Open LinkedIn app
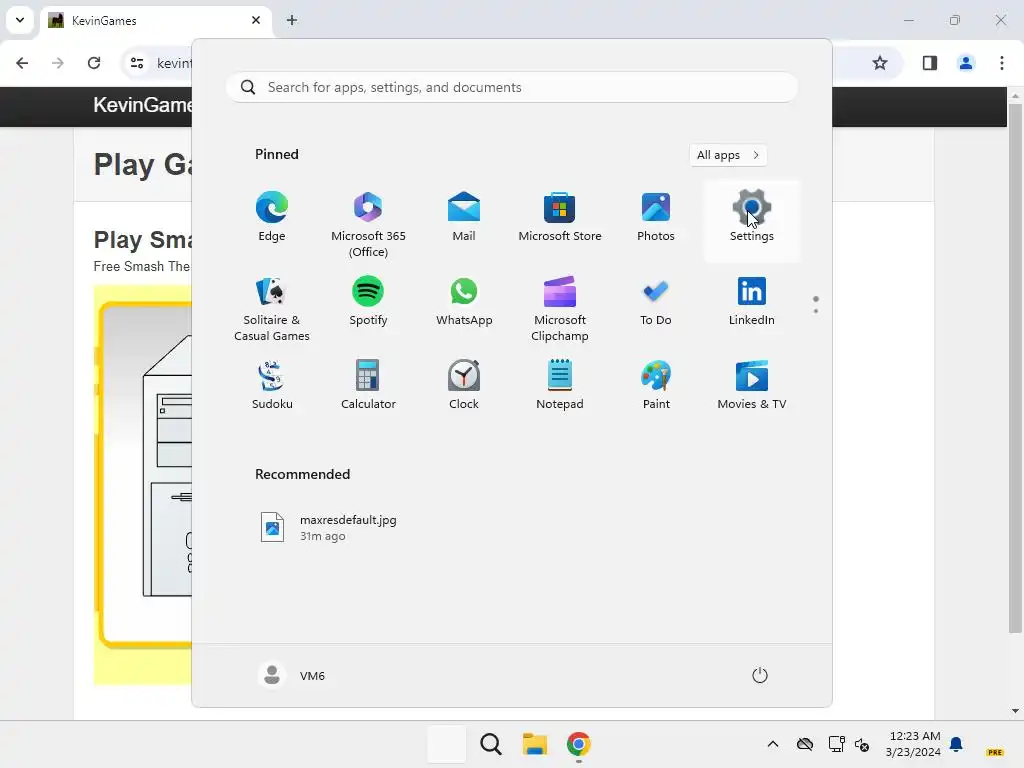Viewport: 1024px width, 768px height. point(752,301)
